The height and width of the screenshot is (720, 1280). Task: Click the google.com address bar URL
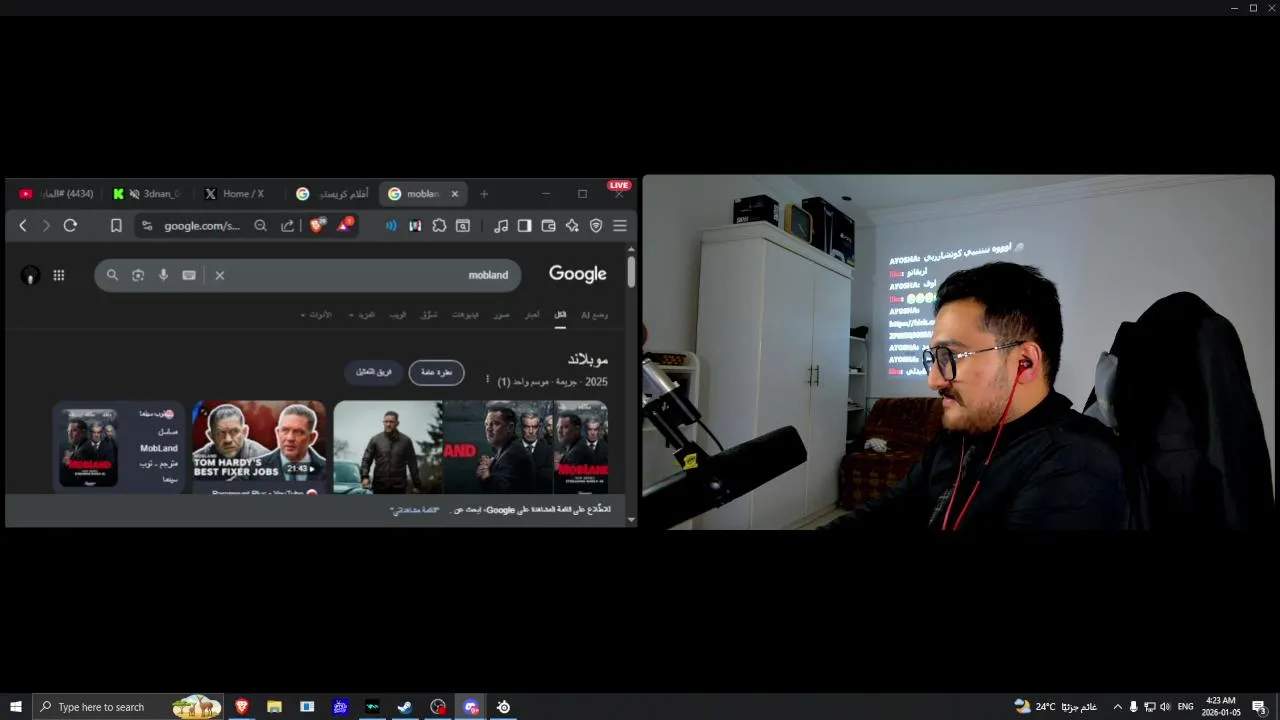202,226
